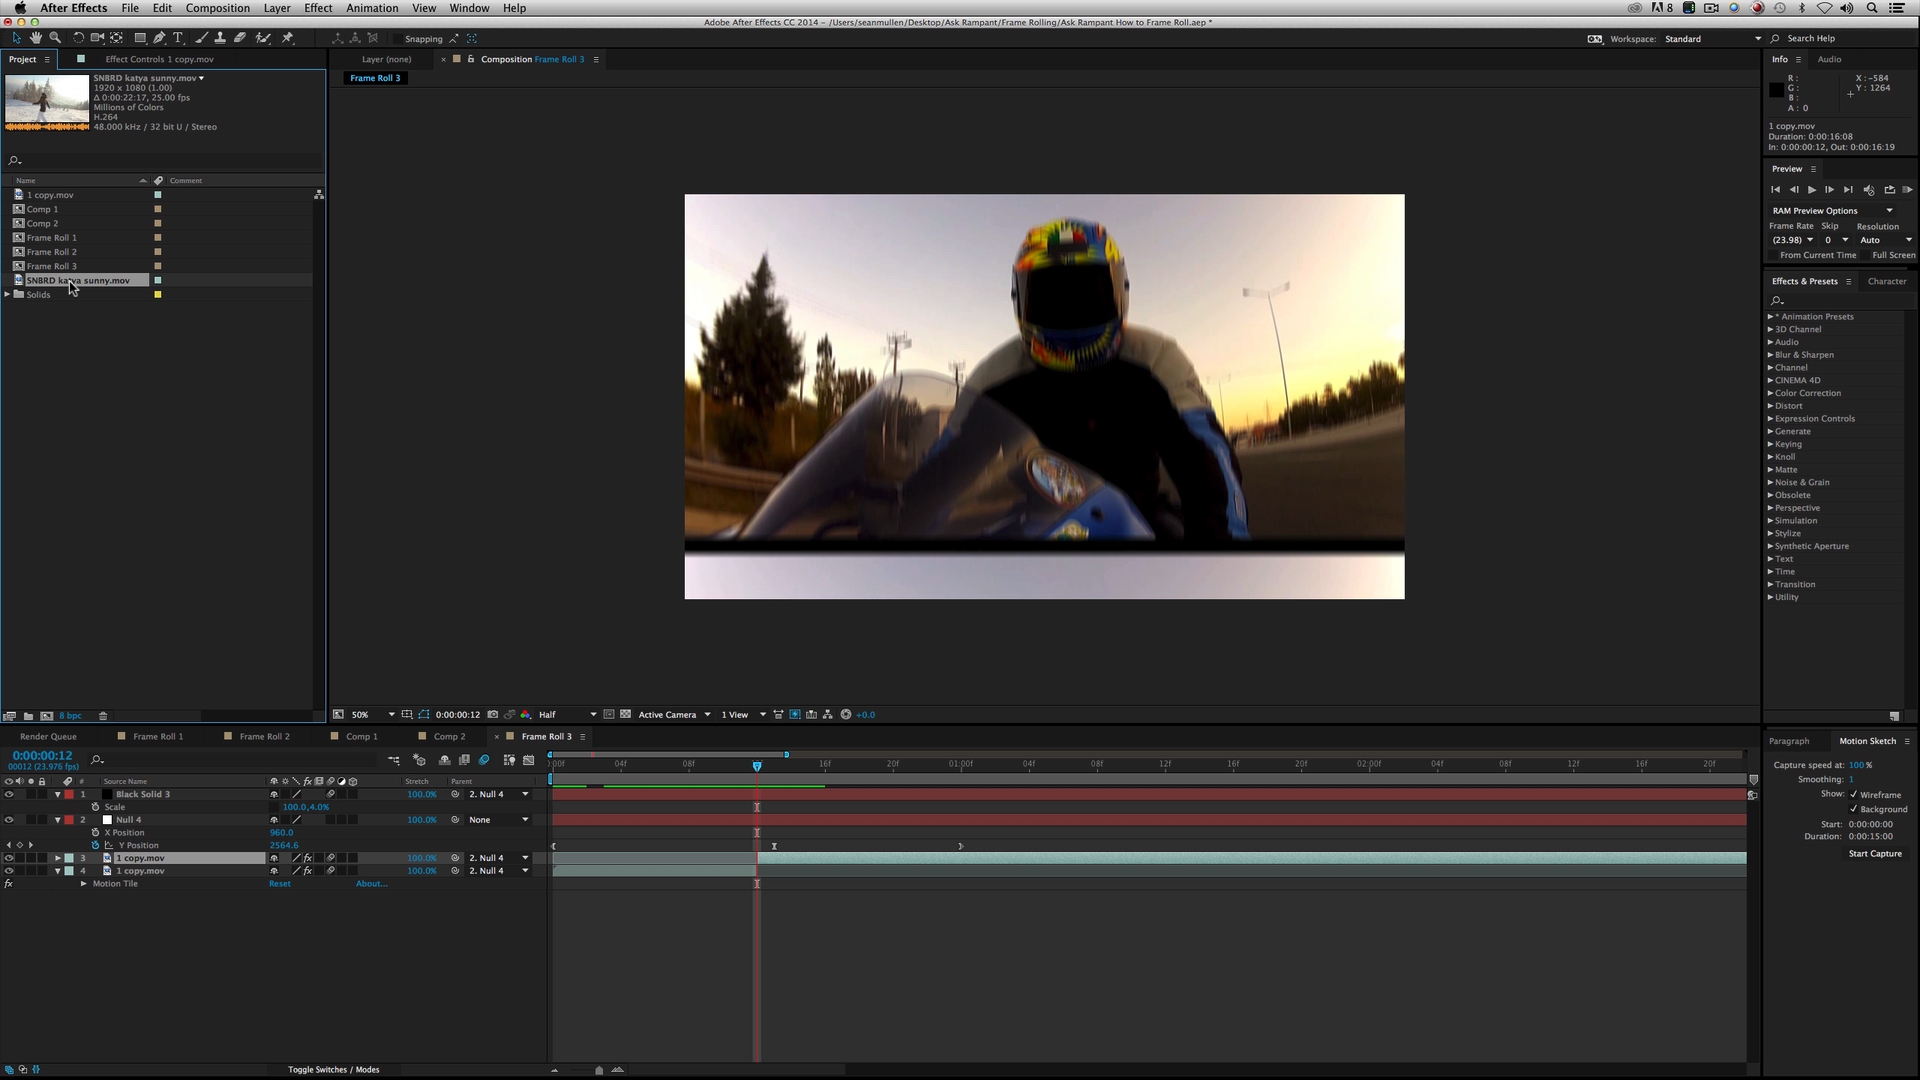Screen dimensions: 1920x1080
Task: Select the Brush tool
Action: pyautogui.click(x=201, y=38)
